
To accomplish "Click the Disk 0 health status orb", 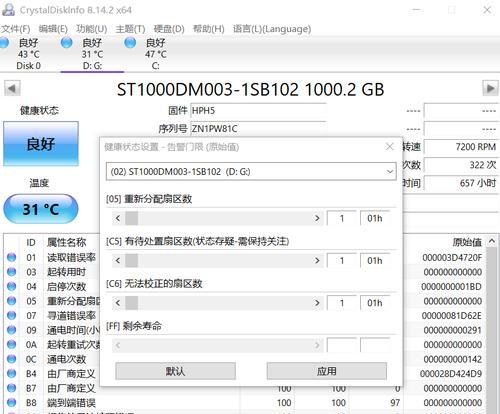I will 4,43.
